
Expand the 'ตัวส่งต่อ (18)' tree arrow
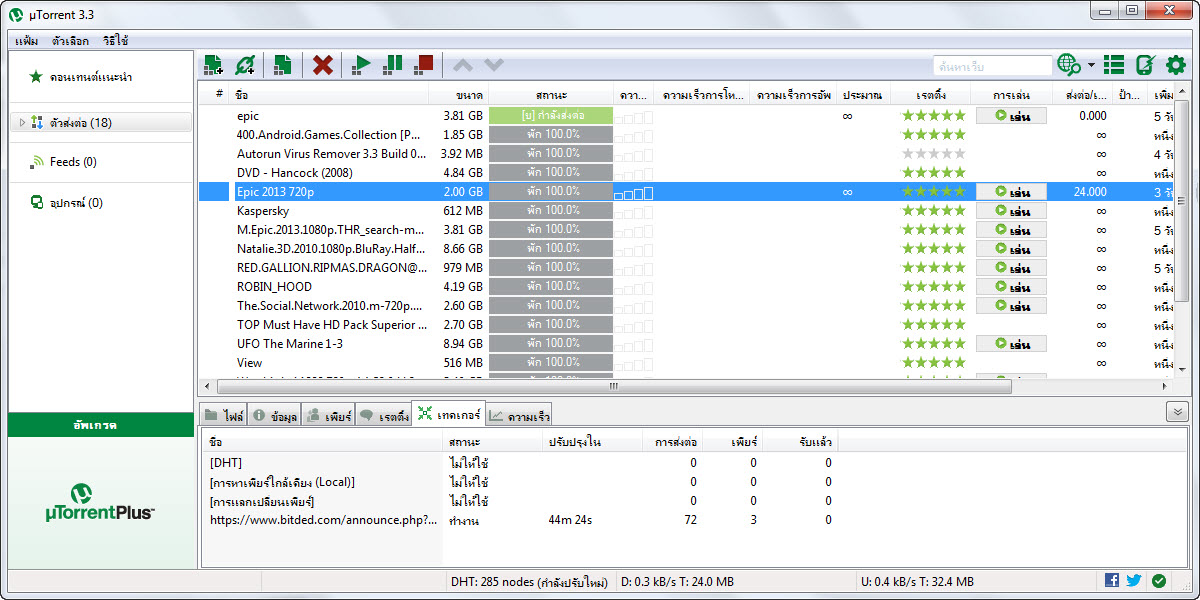tap(22, 122)
